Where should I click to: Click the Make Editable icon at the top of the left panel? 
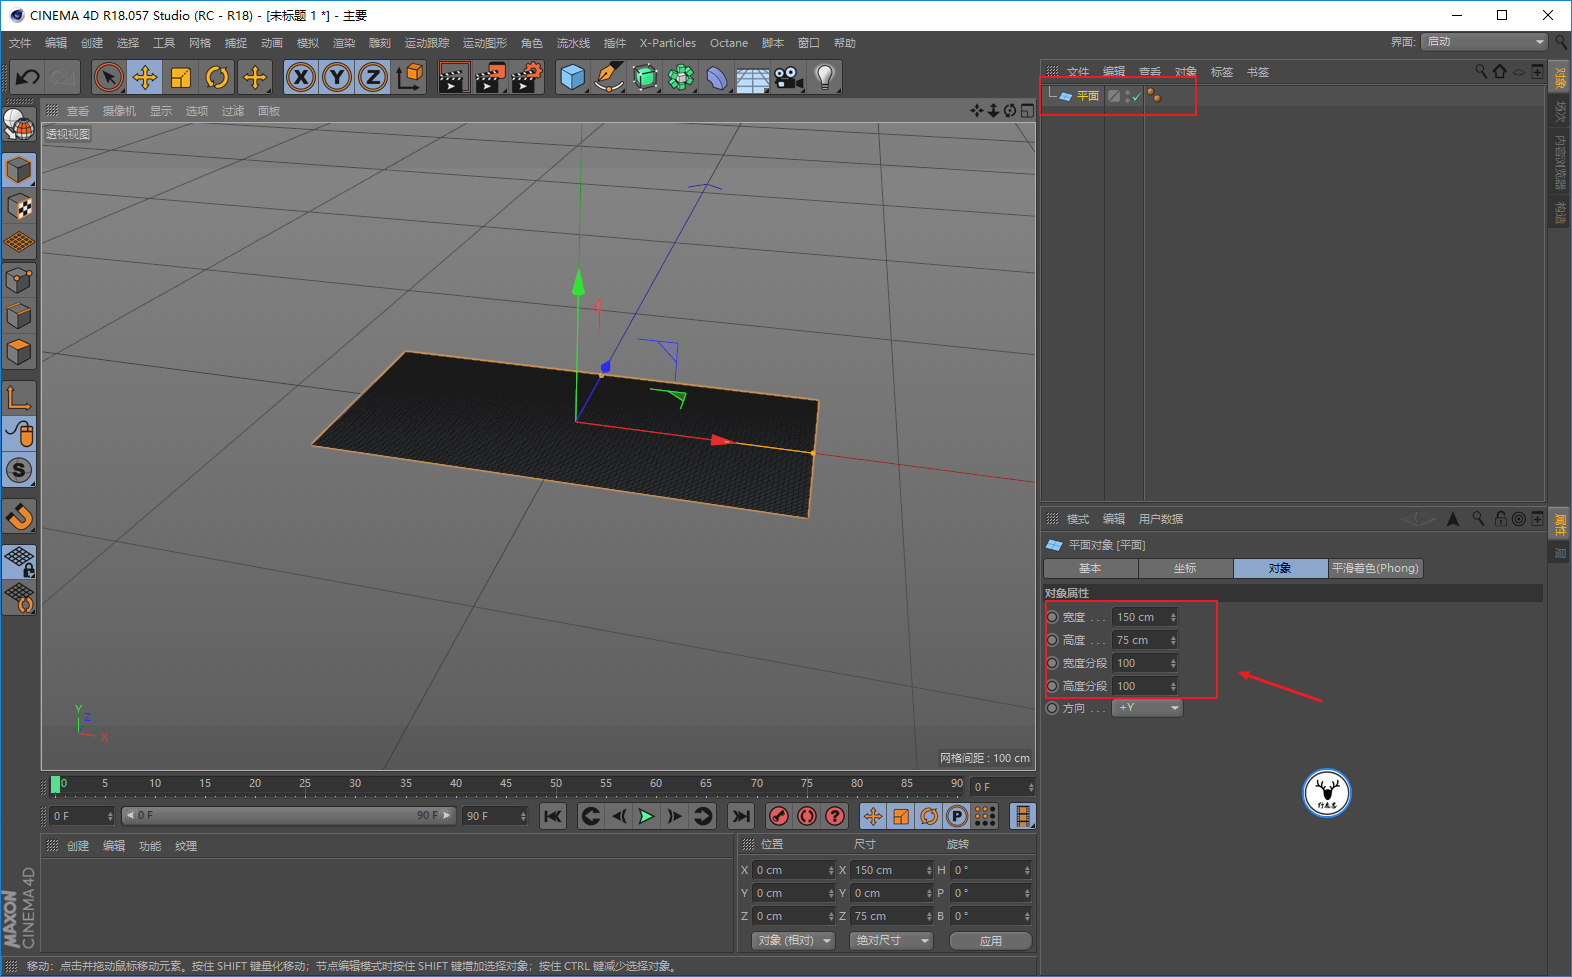(x=19, y=125)
